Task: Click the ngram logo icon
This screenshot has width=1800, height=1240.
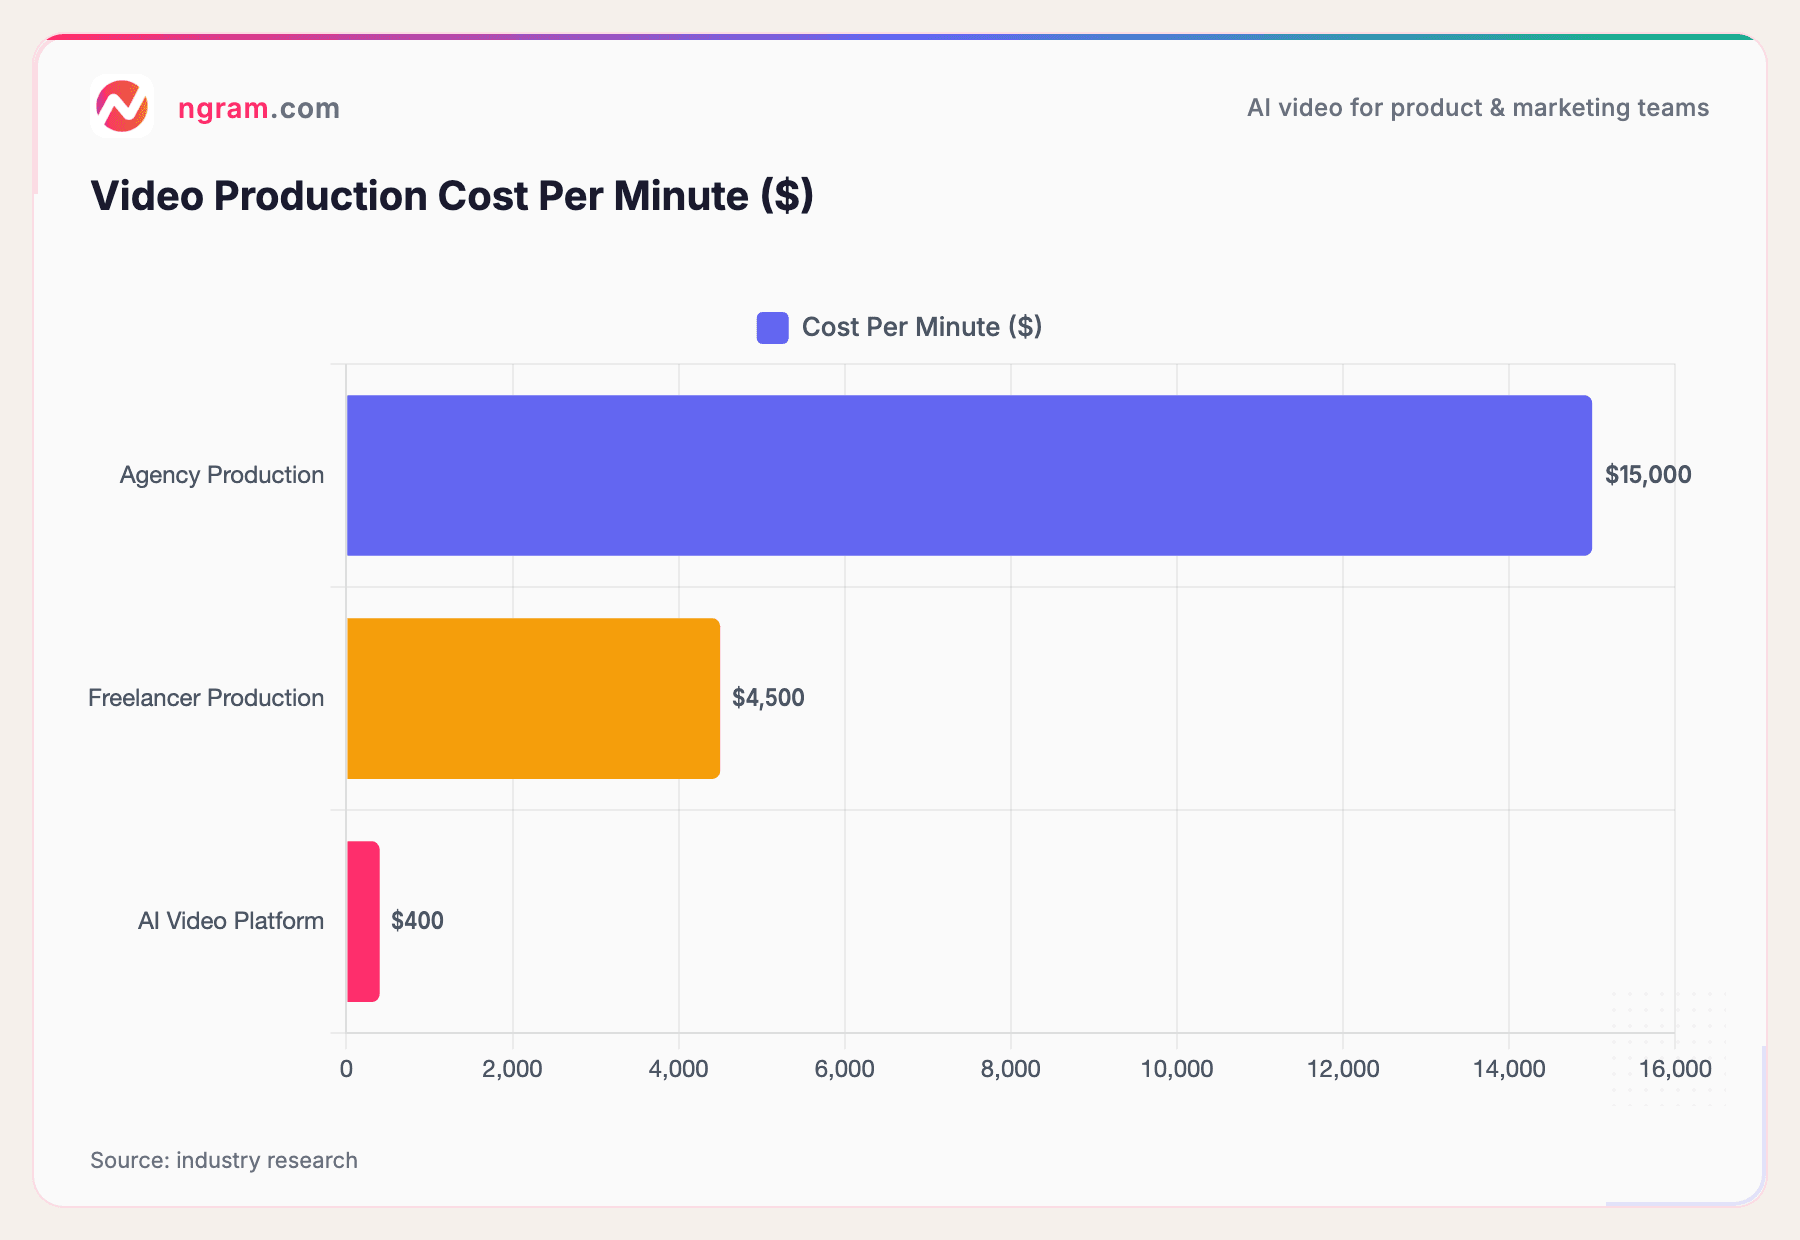Action: 121,108
